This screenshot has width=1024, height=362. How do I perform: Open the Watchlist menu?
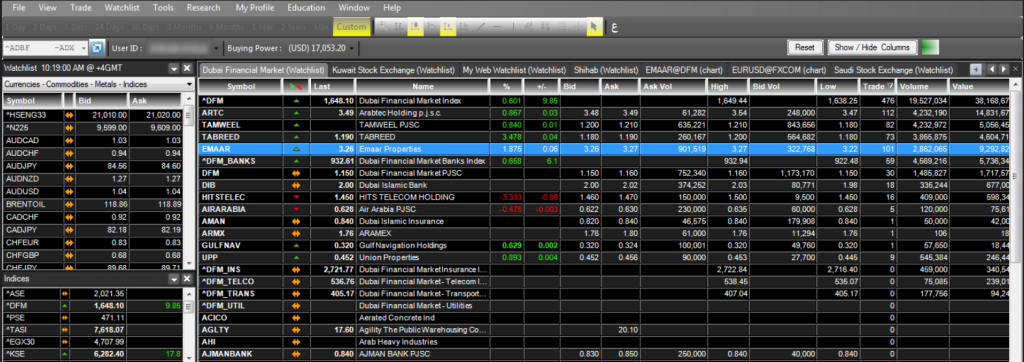[123, 8]
